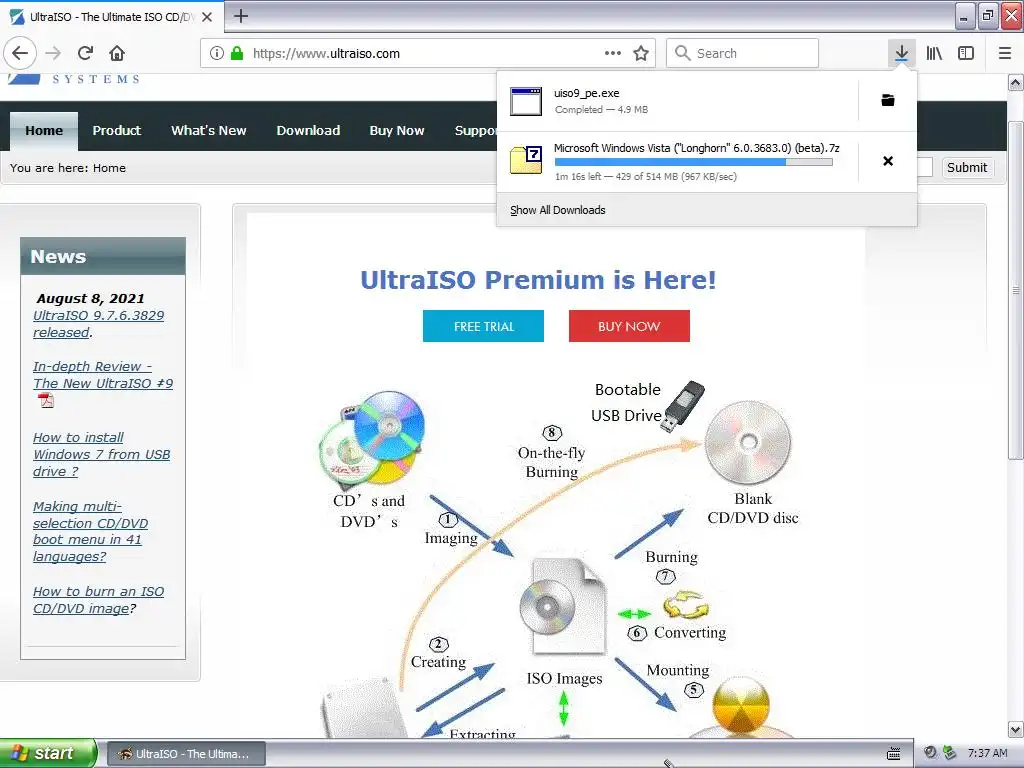
Task: Reload the current page
Action: [86, 53]
